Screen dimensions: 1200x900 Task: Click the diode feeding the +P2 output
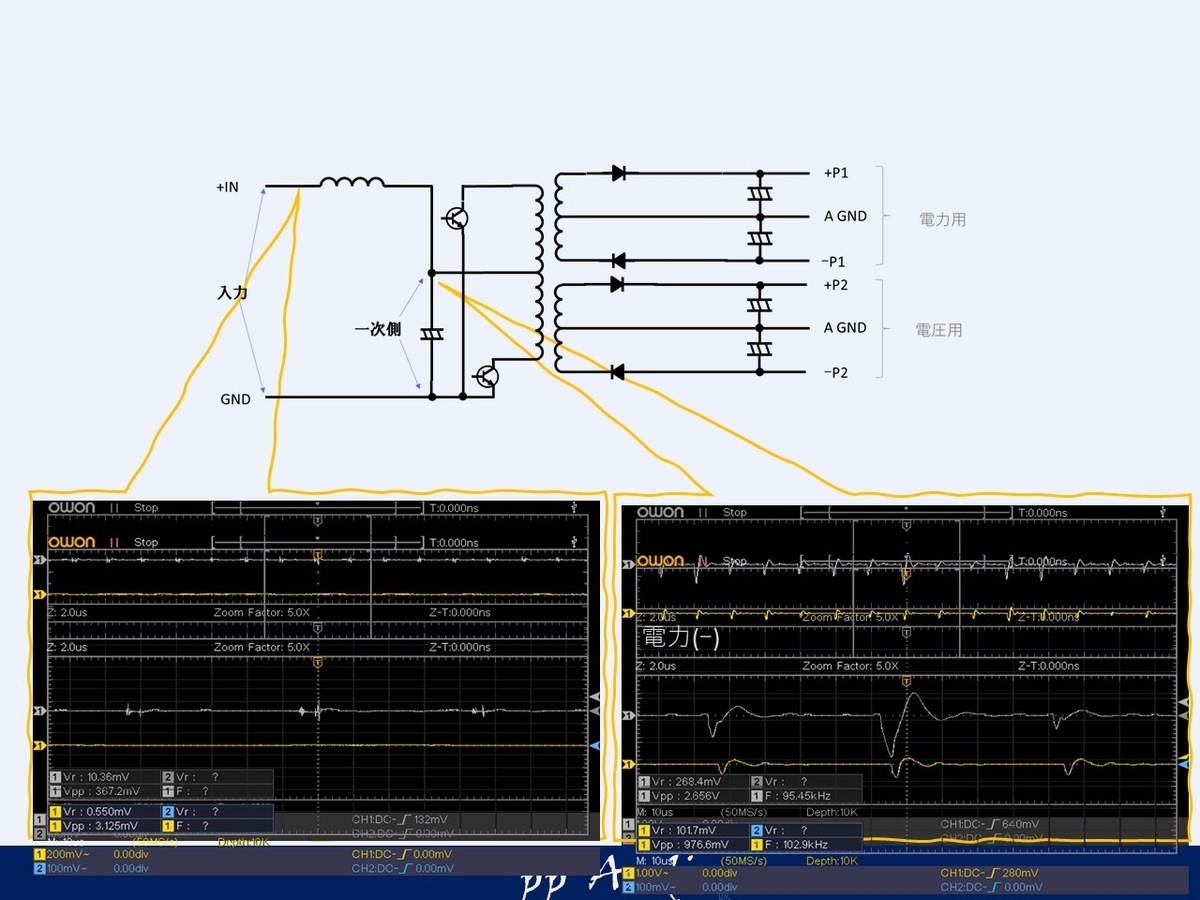coord(618,284)
